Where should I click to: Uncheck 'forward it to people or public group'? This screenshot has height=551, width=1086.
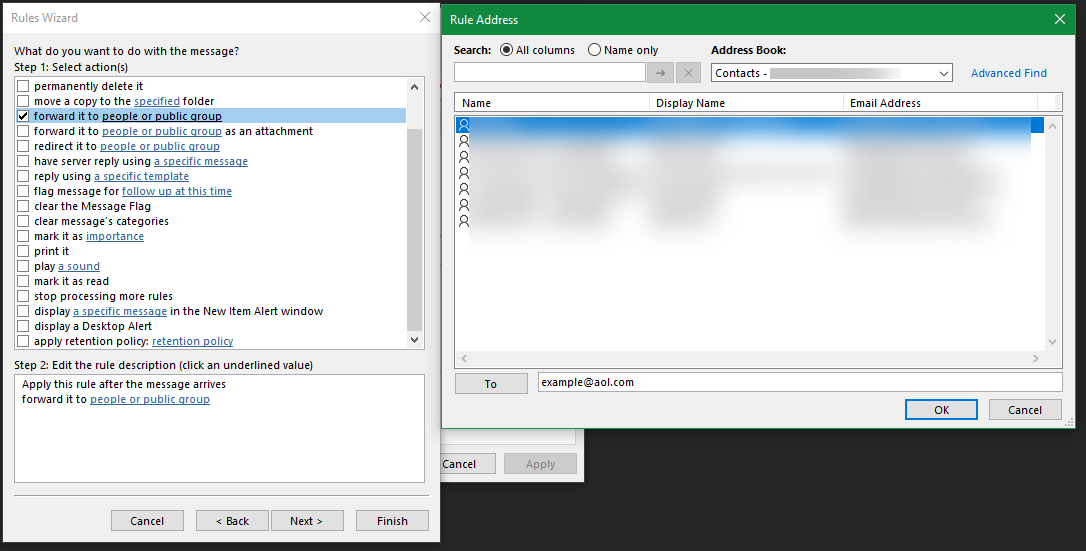tap(24, 116)
